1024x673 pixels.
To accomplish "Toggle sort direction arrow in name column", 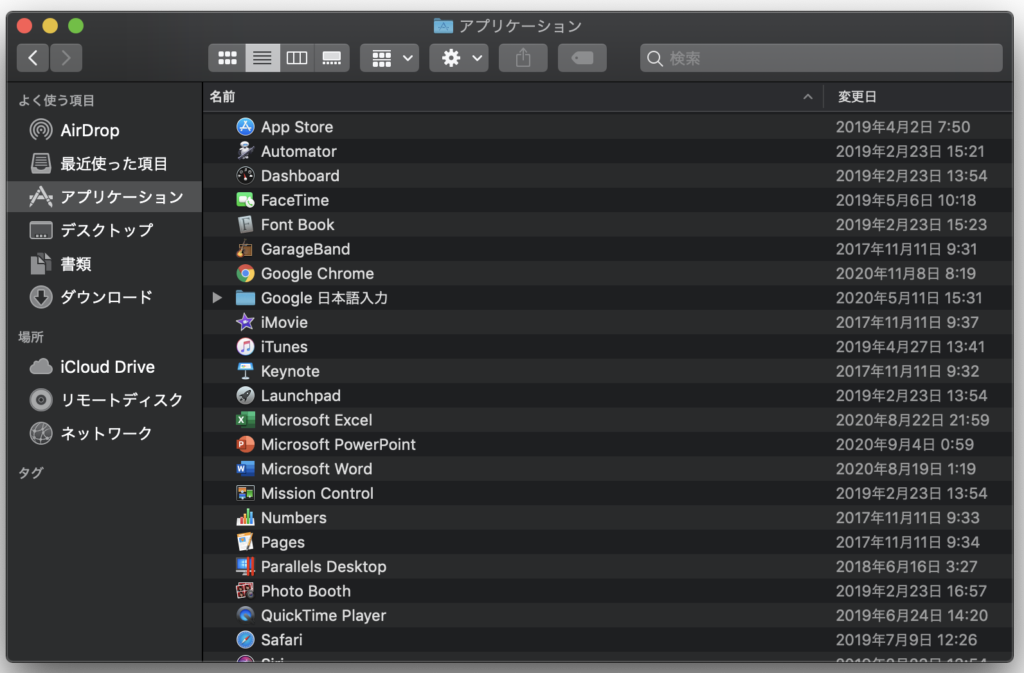I will click(x=808, y=97).
